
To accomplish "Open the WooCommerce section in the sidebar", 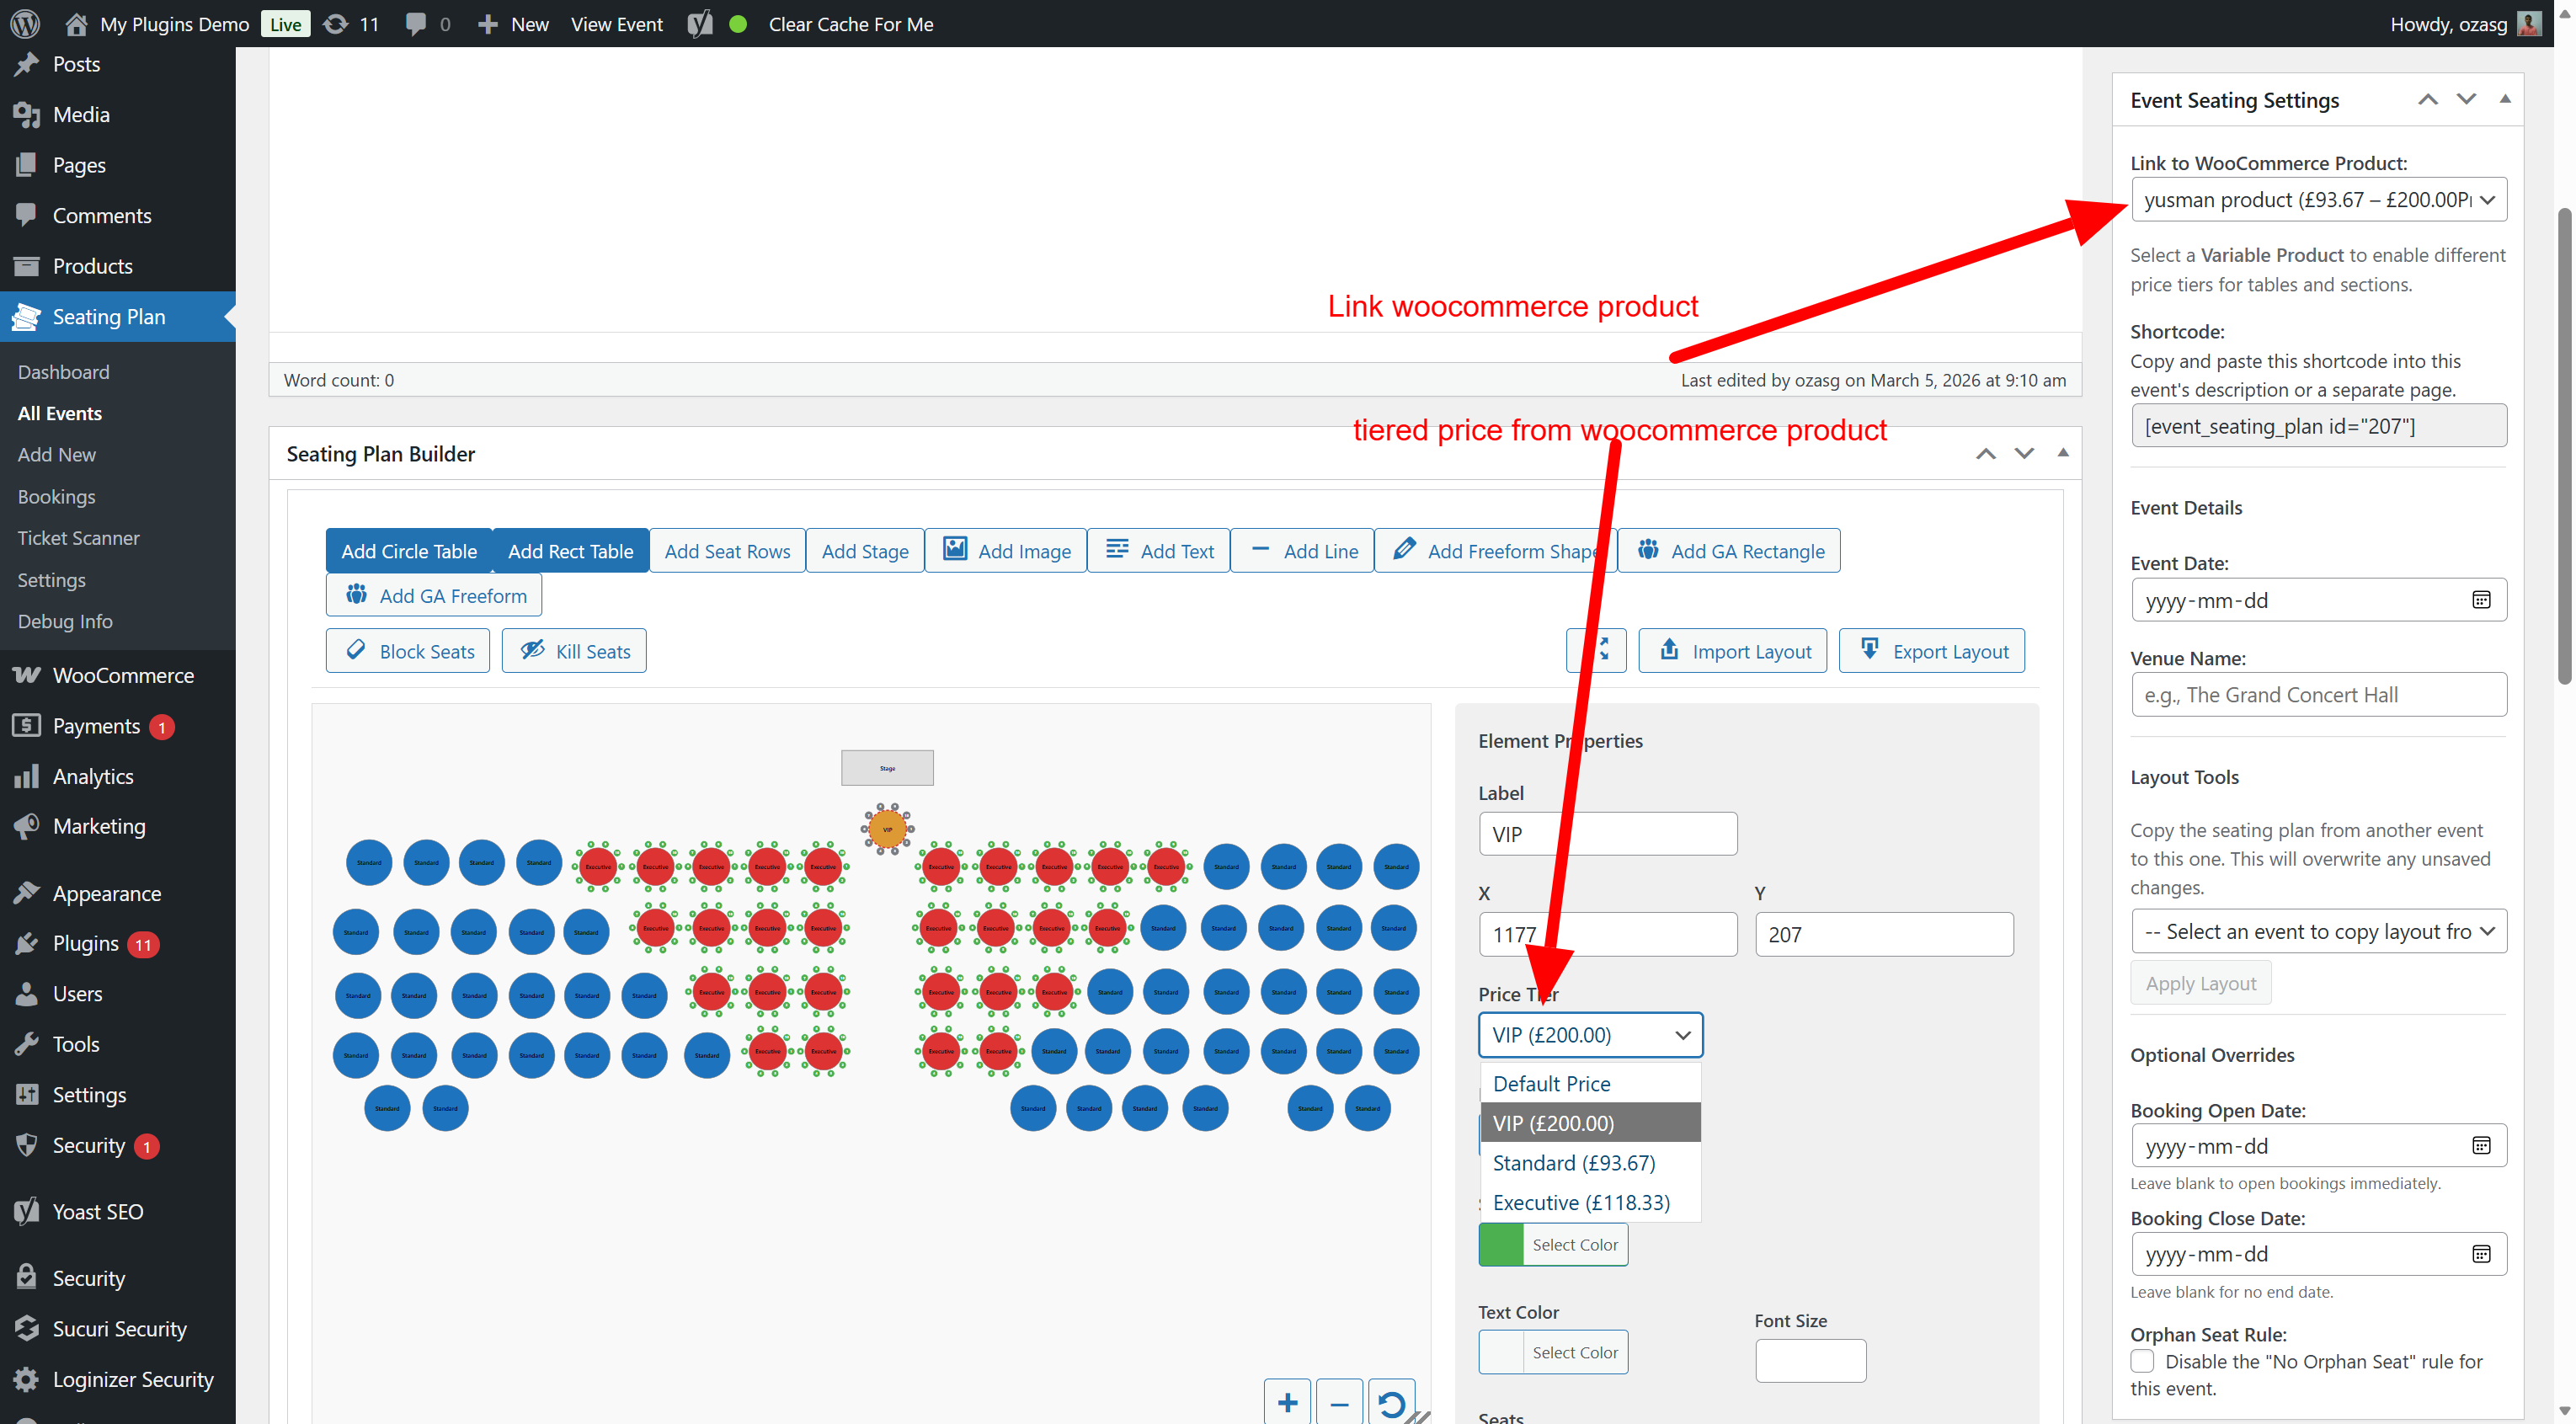I will [123, 675].
